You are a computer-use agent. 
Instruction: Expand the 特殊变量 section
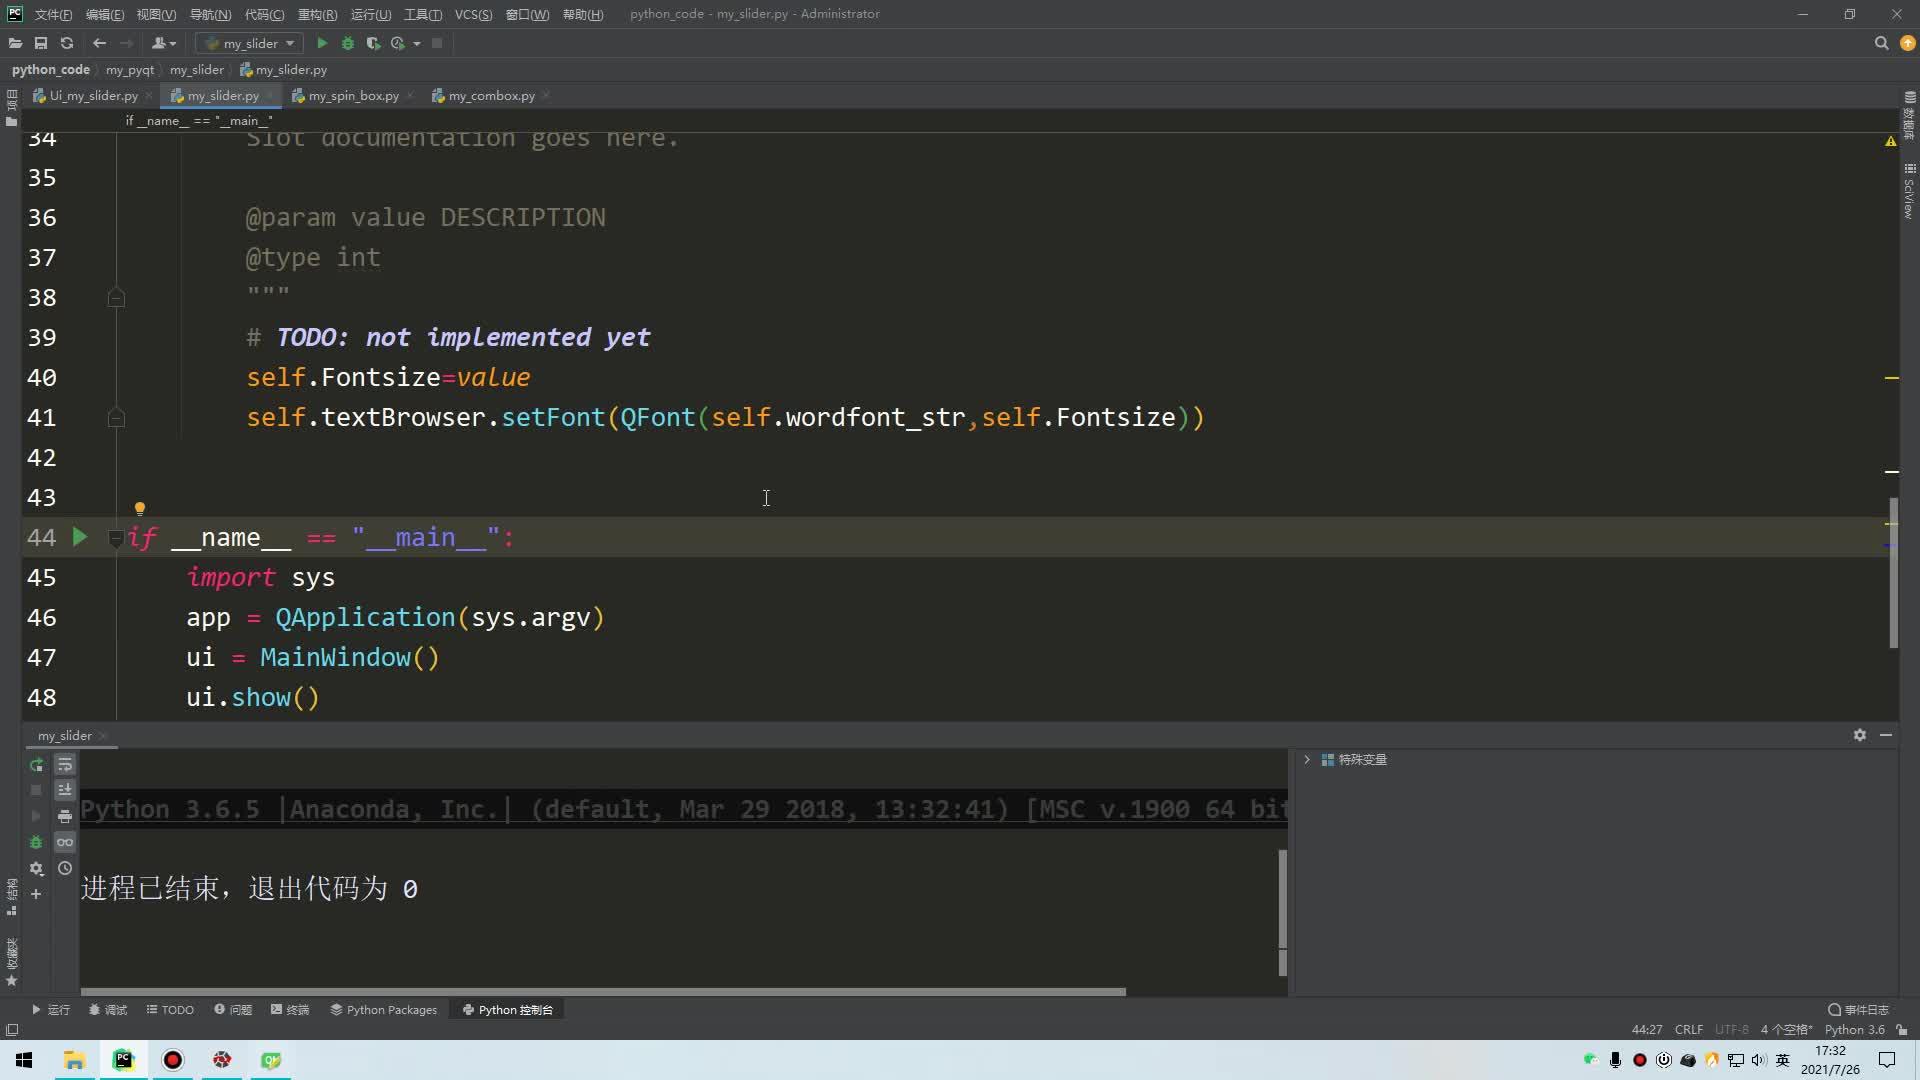[x=1307, y=759]
